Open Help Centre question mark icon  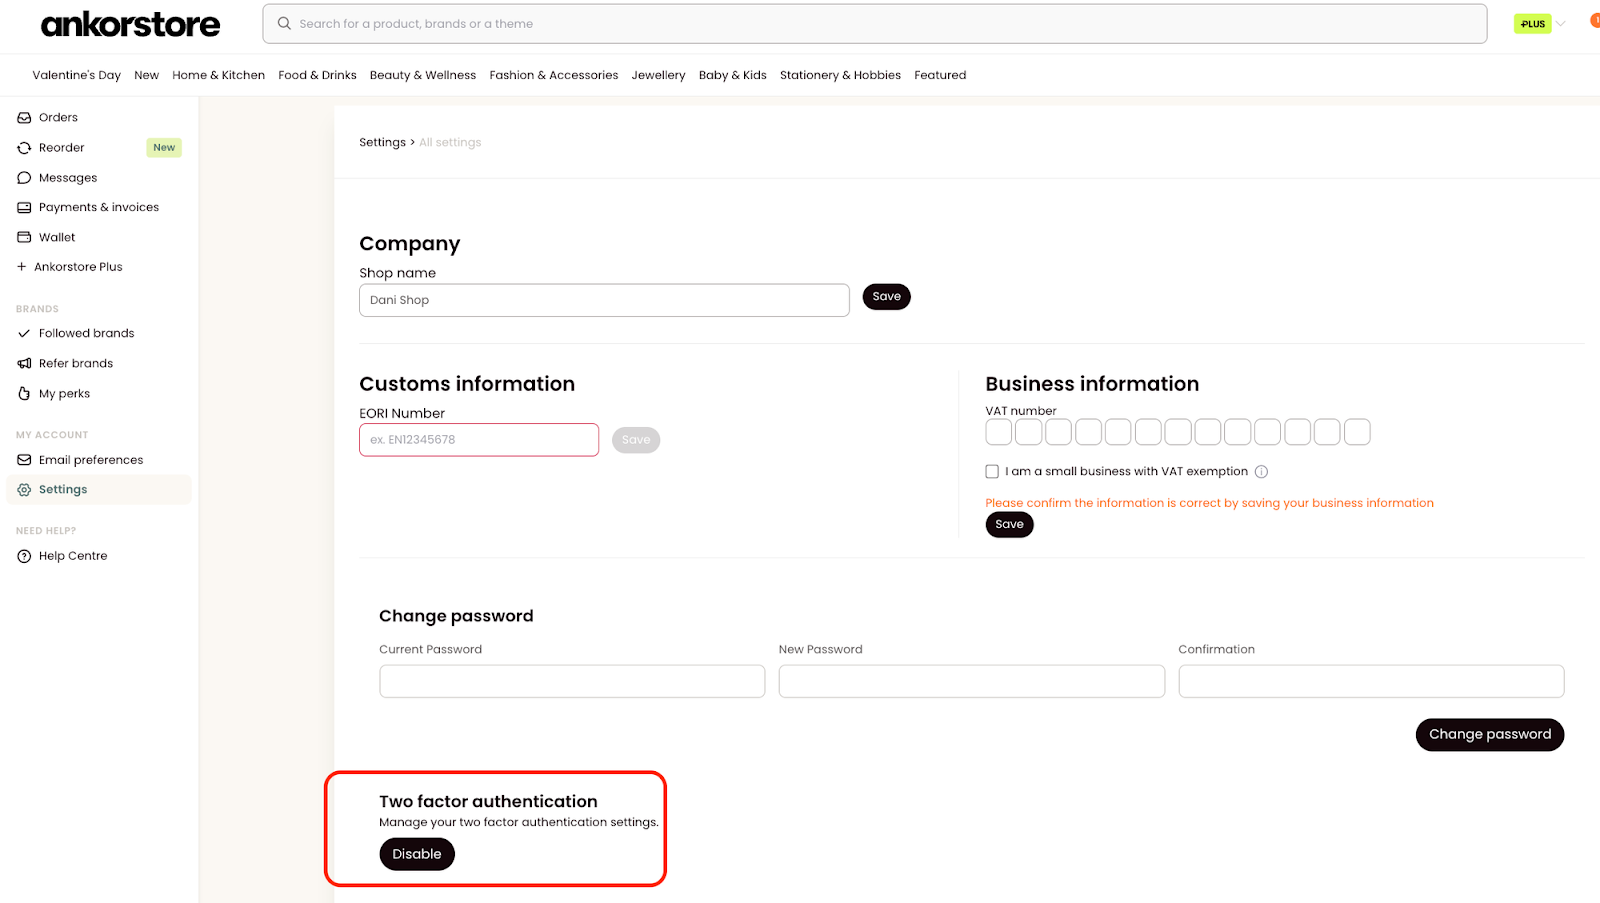tap(24, 556)
